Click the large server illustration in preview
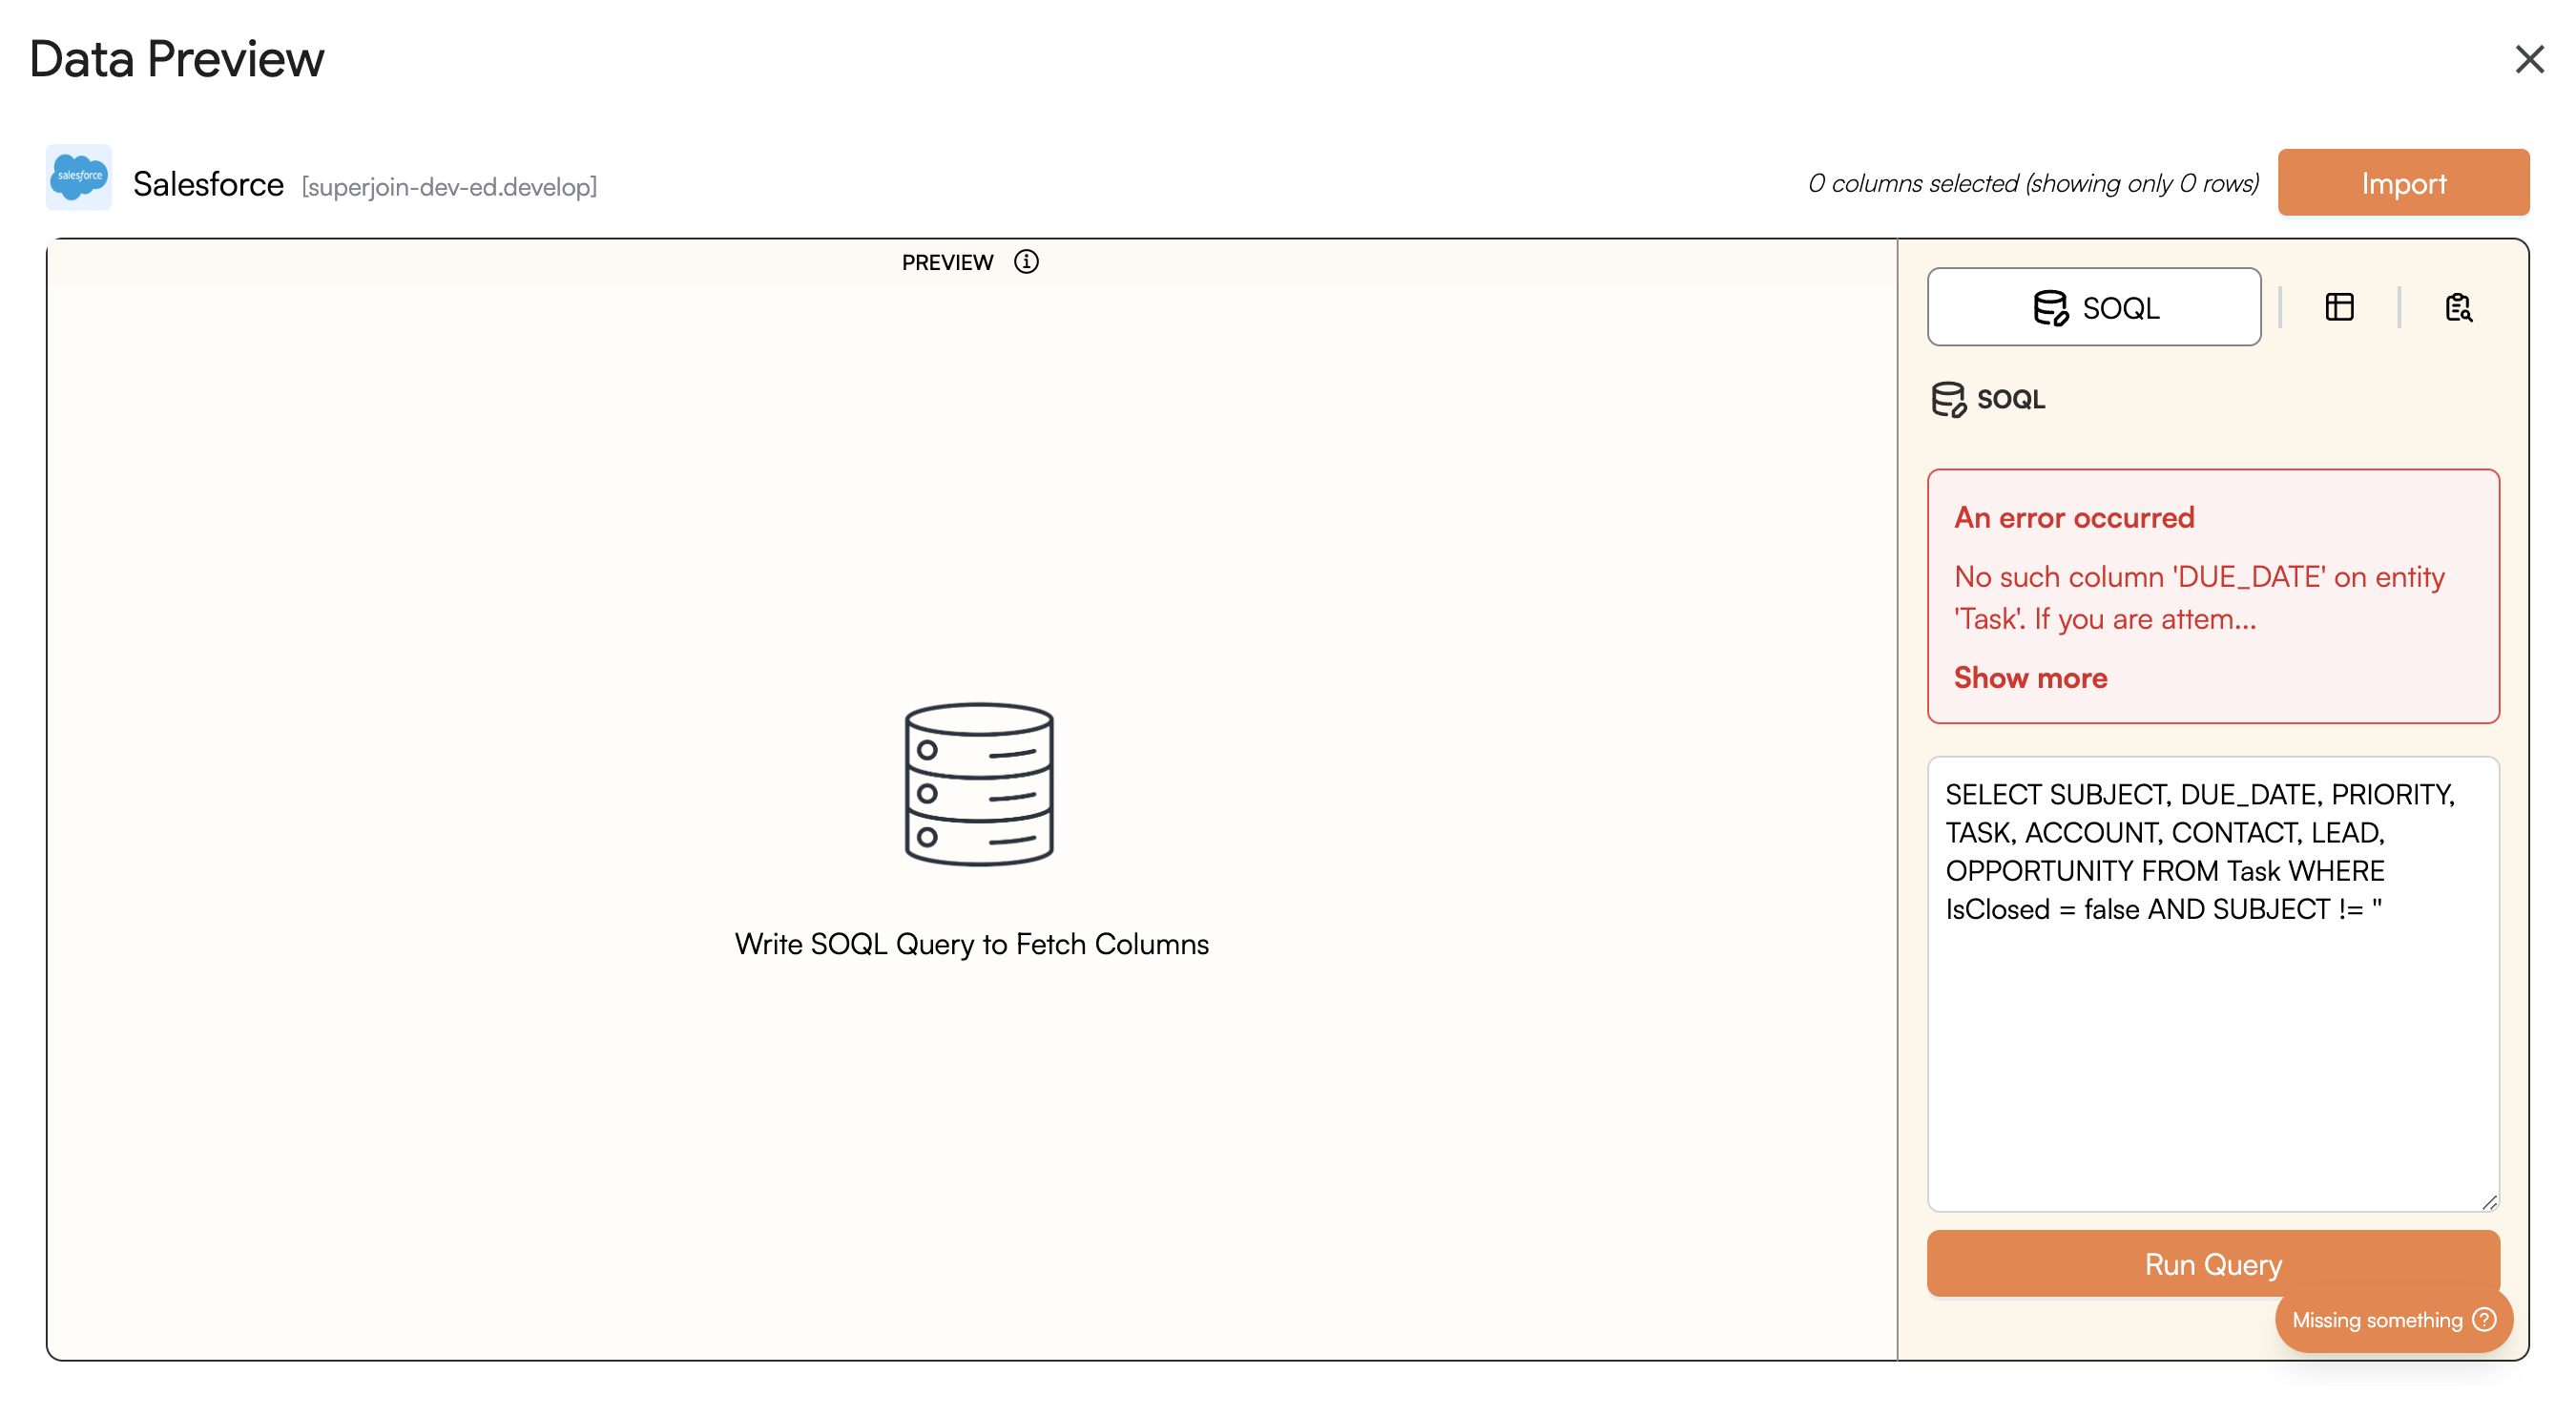The width and height of the screenshot is (2576, 1416). pyautogui.click(x=978, y=783)
